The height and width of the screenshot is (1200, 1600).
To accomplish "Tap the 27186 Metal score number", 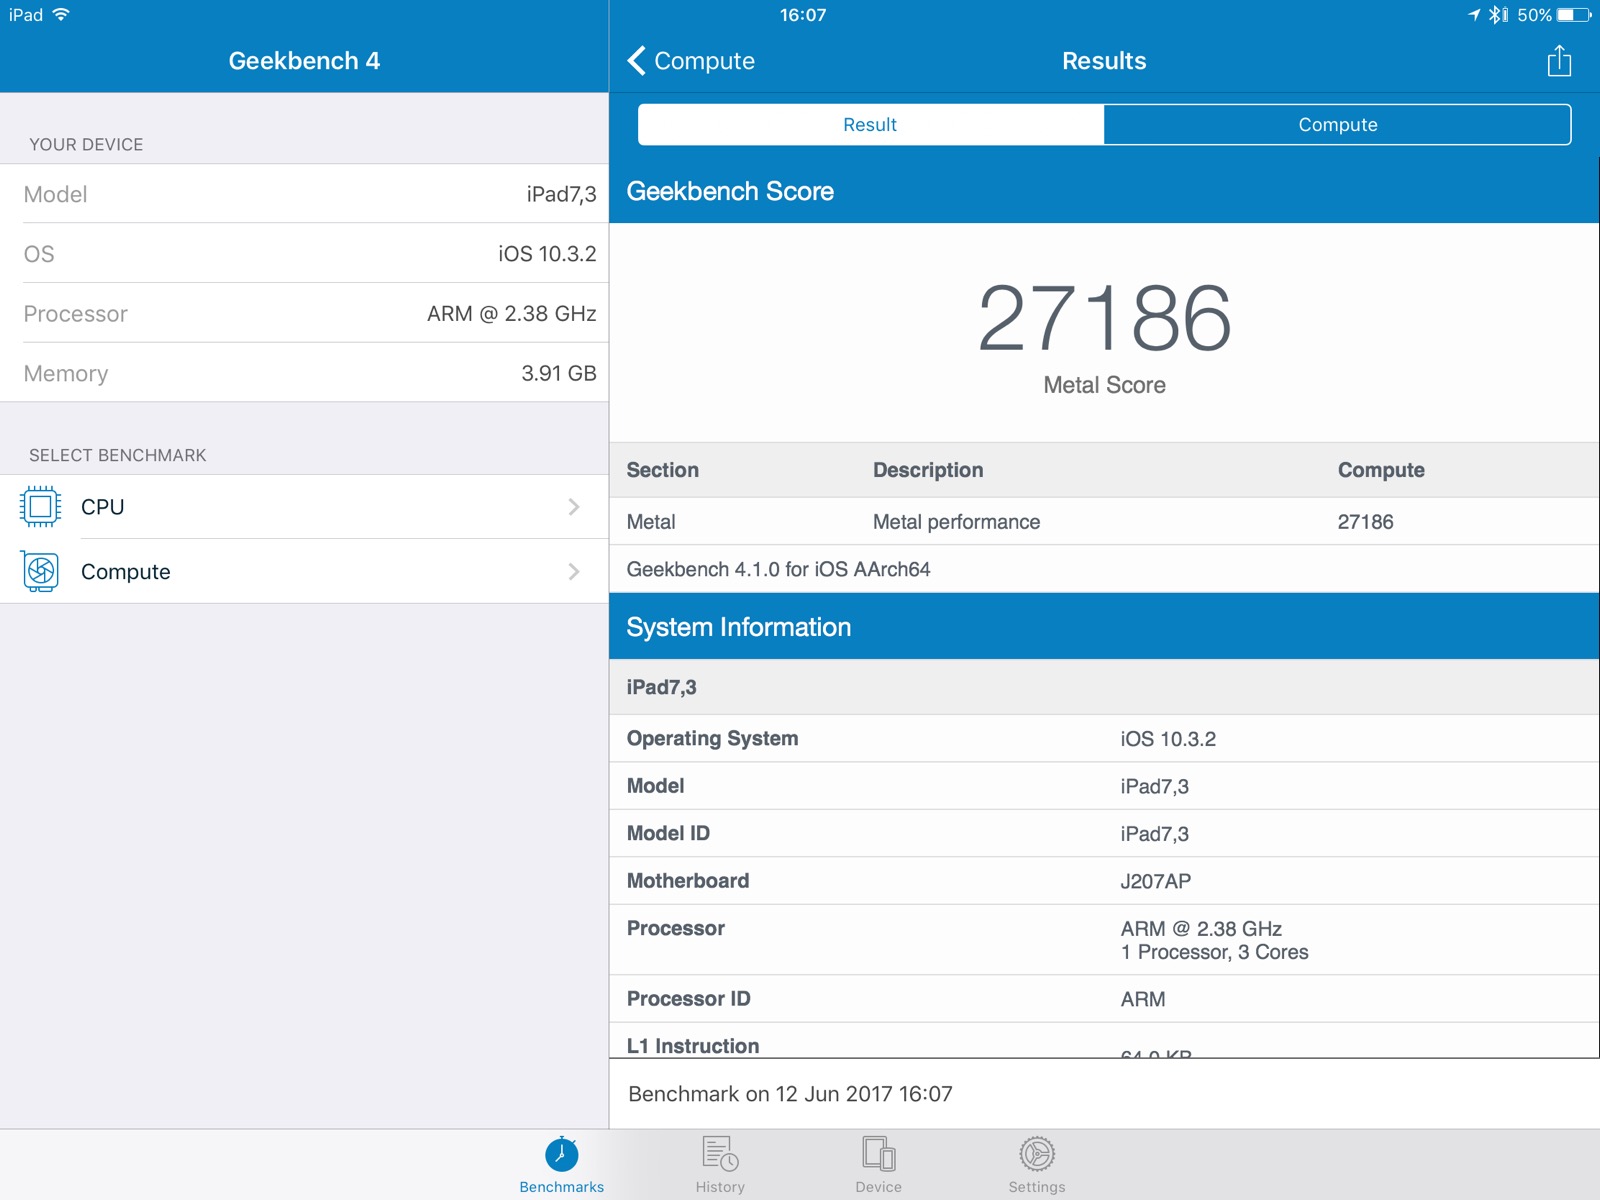I will click(1104, 318).
